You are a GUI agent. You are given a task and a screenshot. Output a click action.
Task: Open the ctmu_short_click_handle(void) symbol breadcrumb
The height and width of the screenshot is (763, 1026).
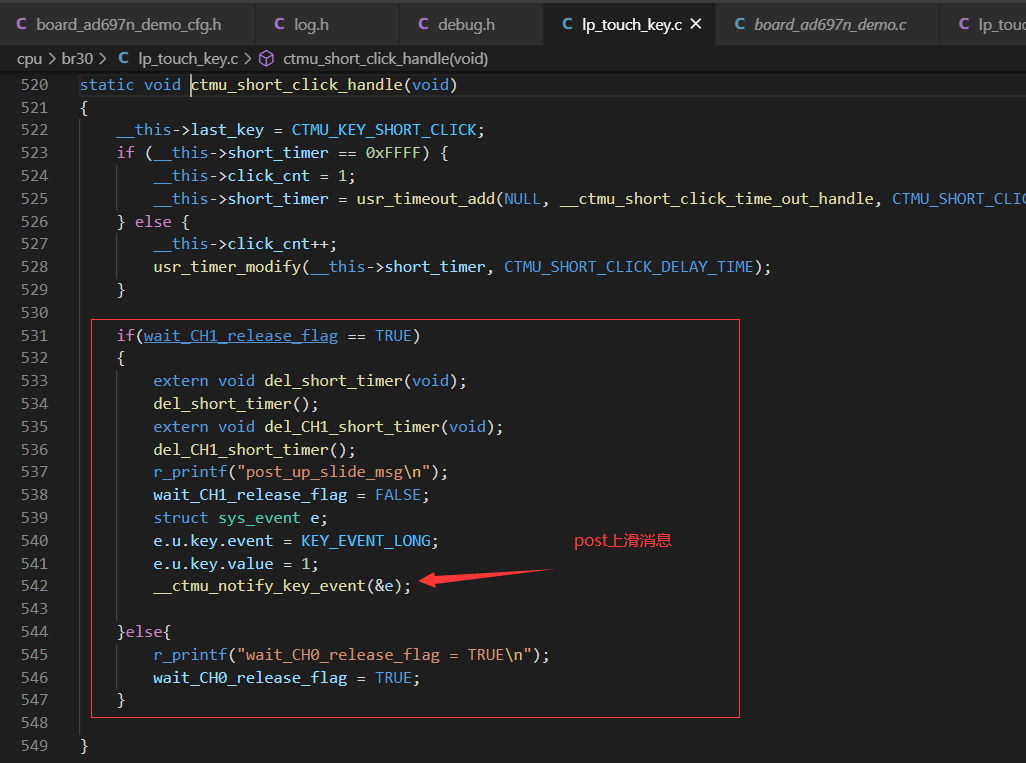(385, 59)
